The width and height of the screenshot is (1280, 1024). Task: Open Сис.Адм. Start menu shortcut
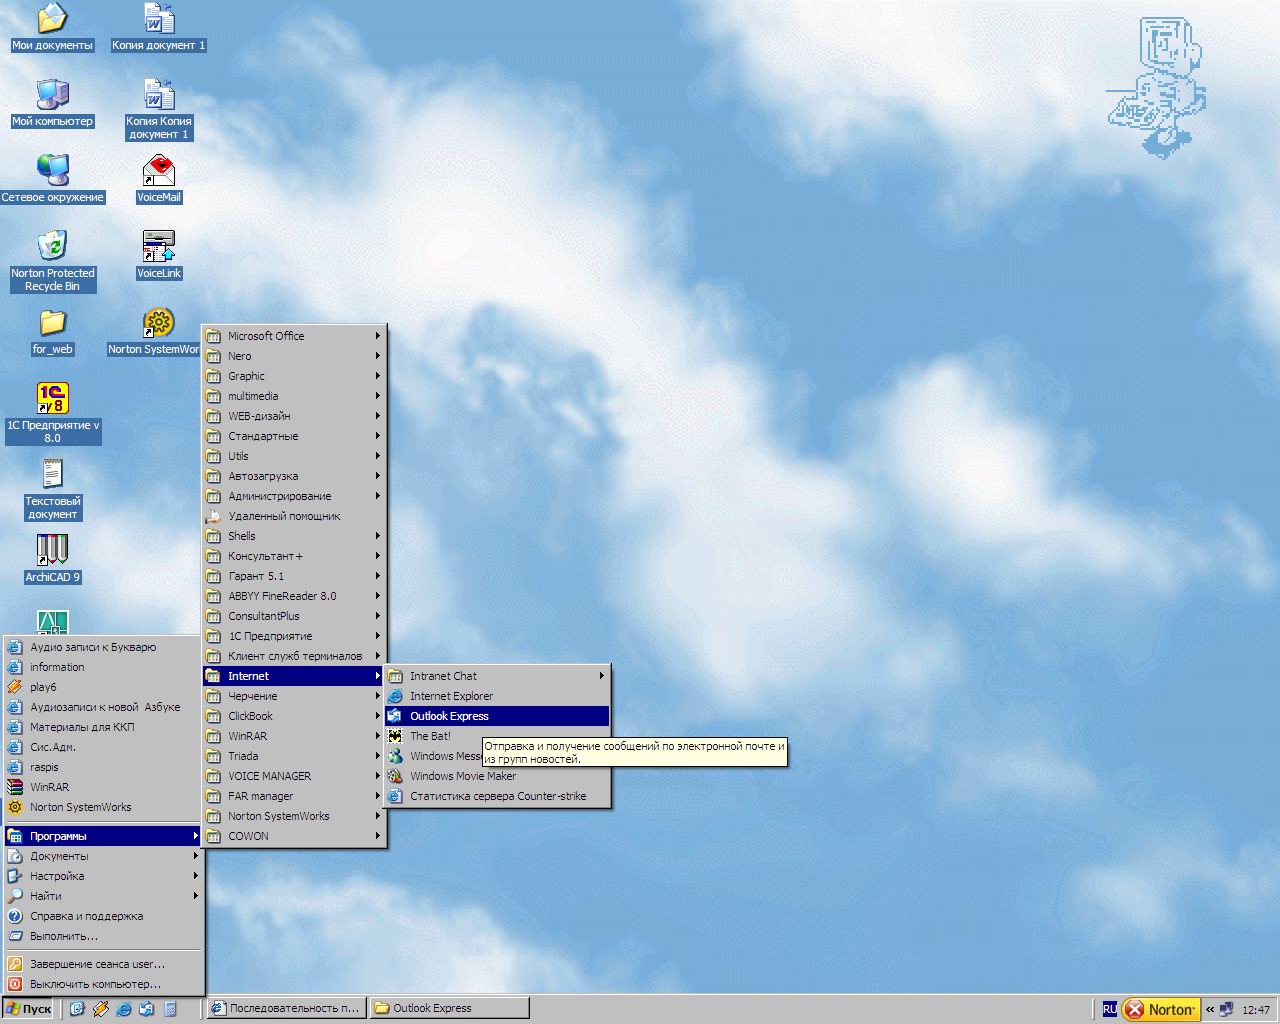[104, 747]
